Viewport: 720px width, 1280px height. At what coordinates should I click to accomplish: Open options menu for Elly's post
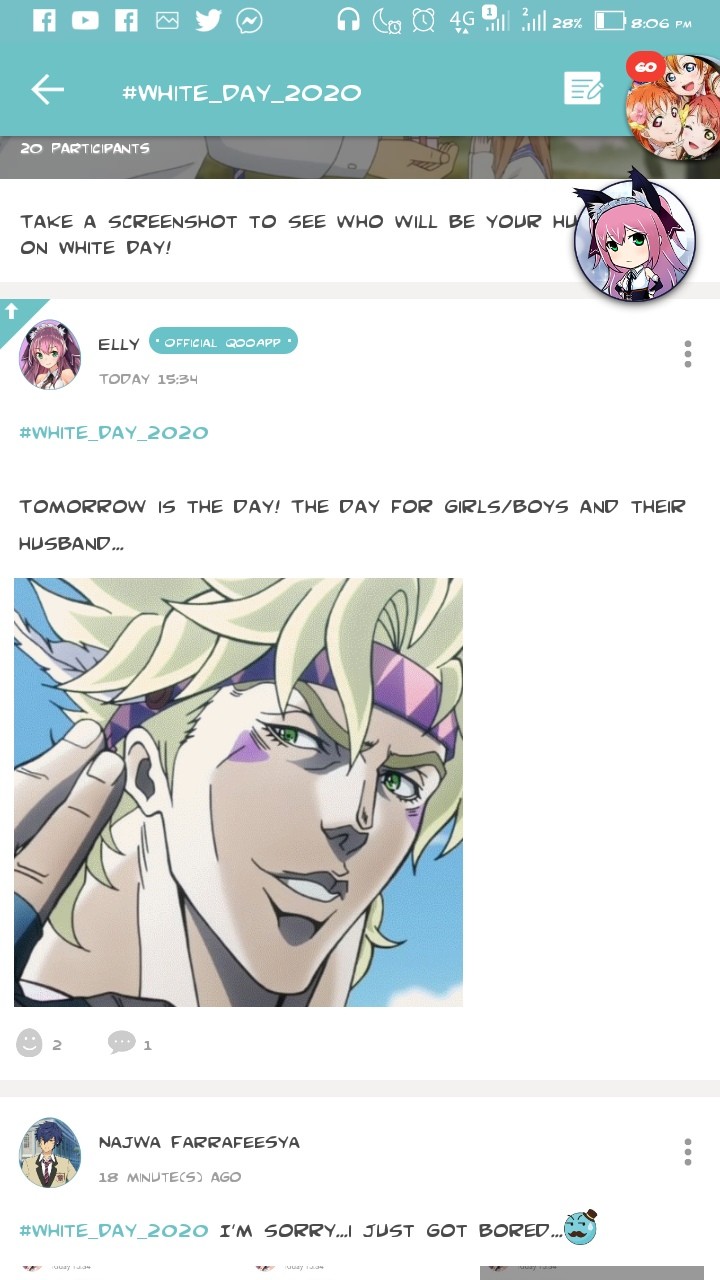tap(688, 354)
